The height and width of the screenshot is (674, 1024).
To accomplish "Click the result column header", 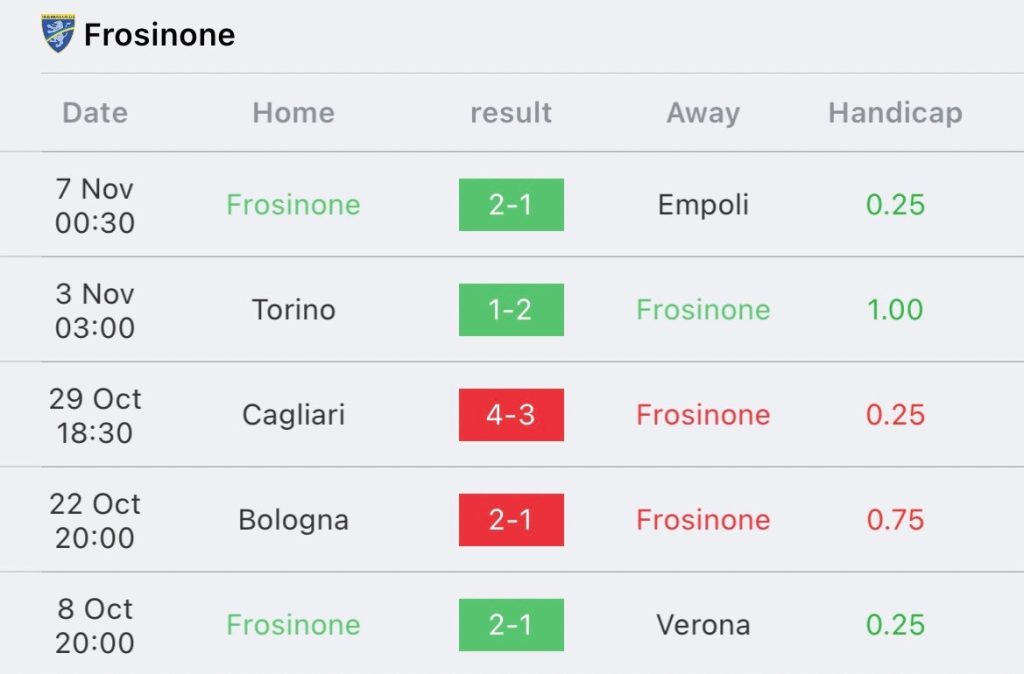I will tap(511, 113).
